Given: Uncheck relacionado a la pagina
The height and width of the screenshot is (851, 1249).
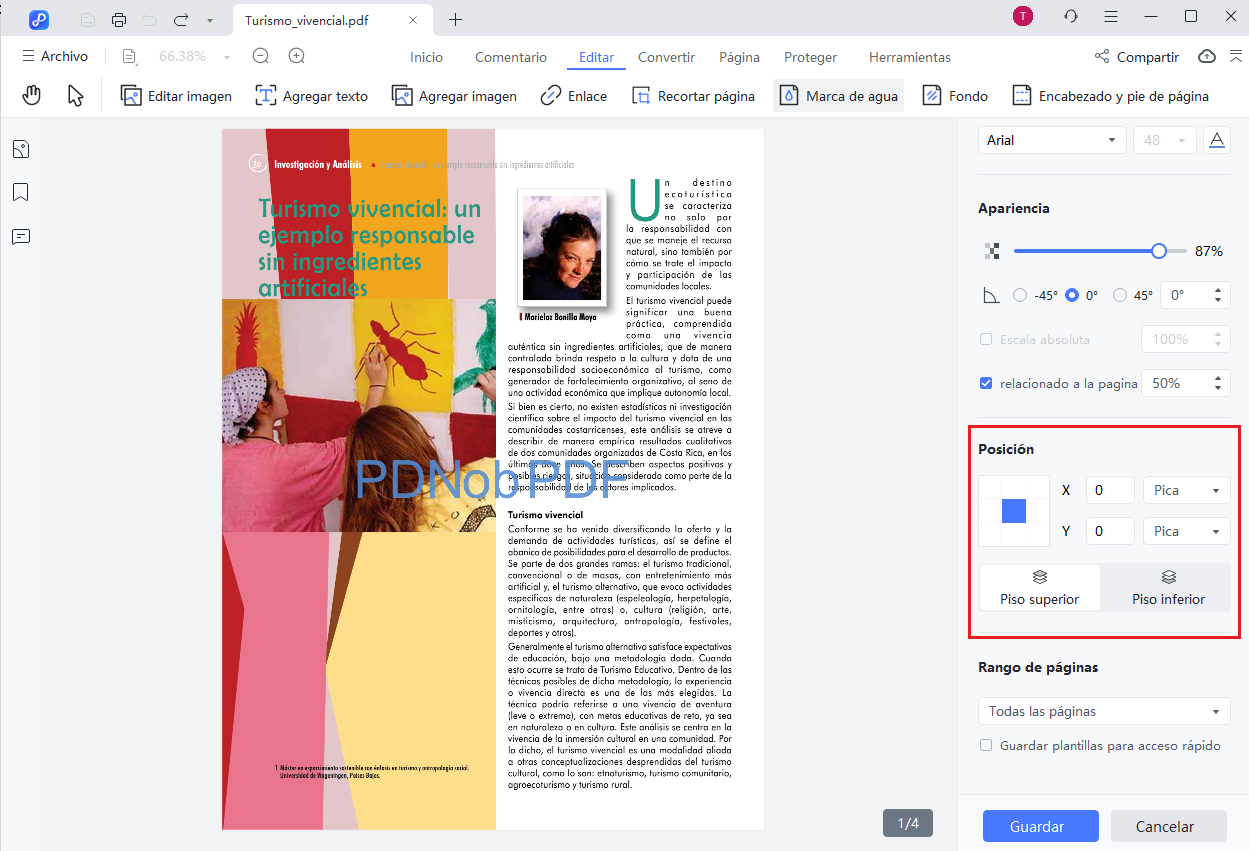Looking at the screenshot, I should pyautogui.click(x=985, y=382).
